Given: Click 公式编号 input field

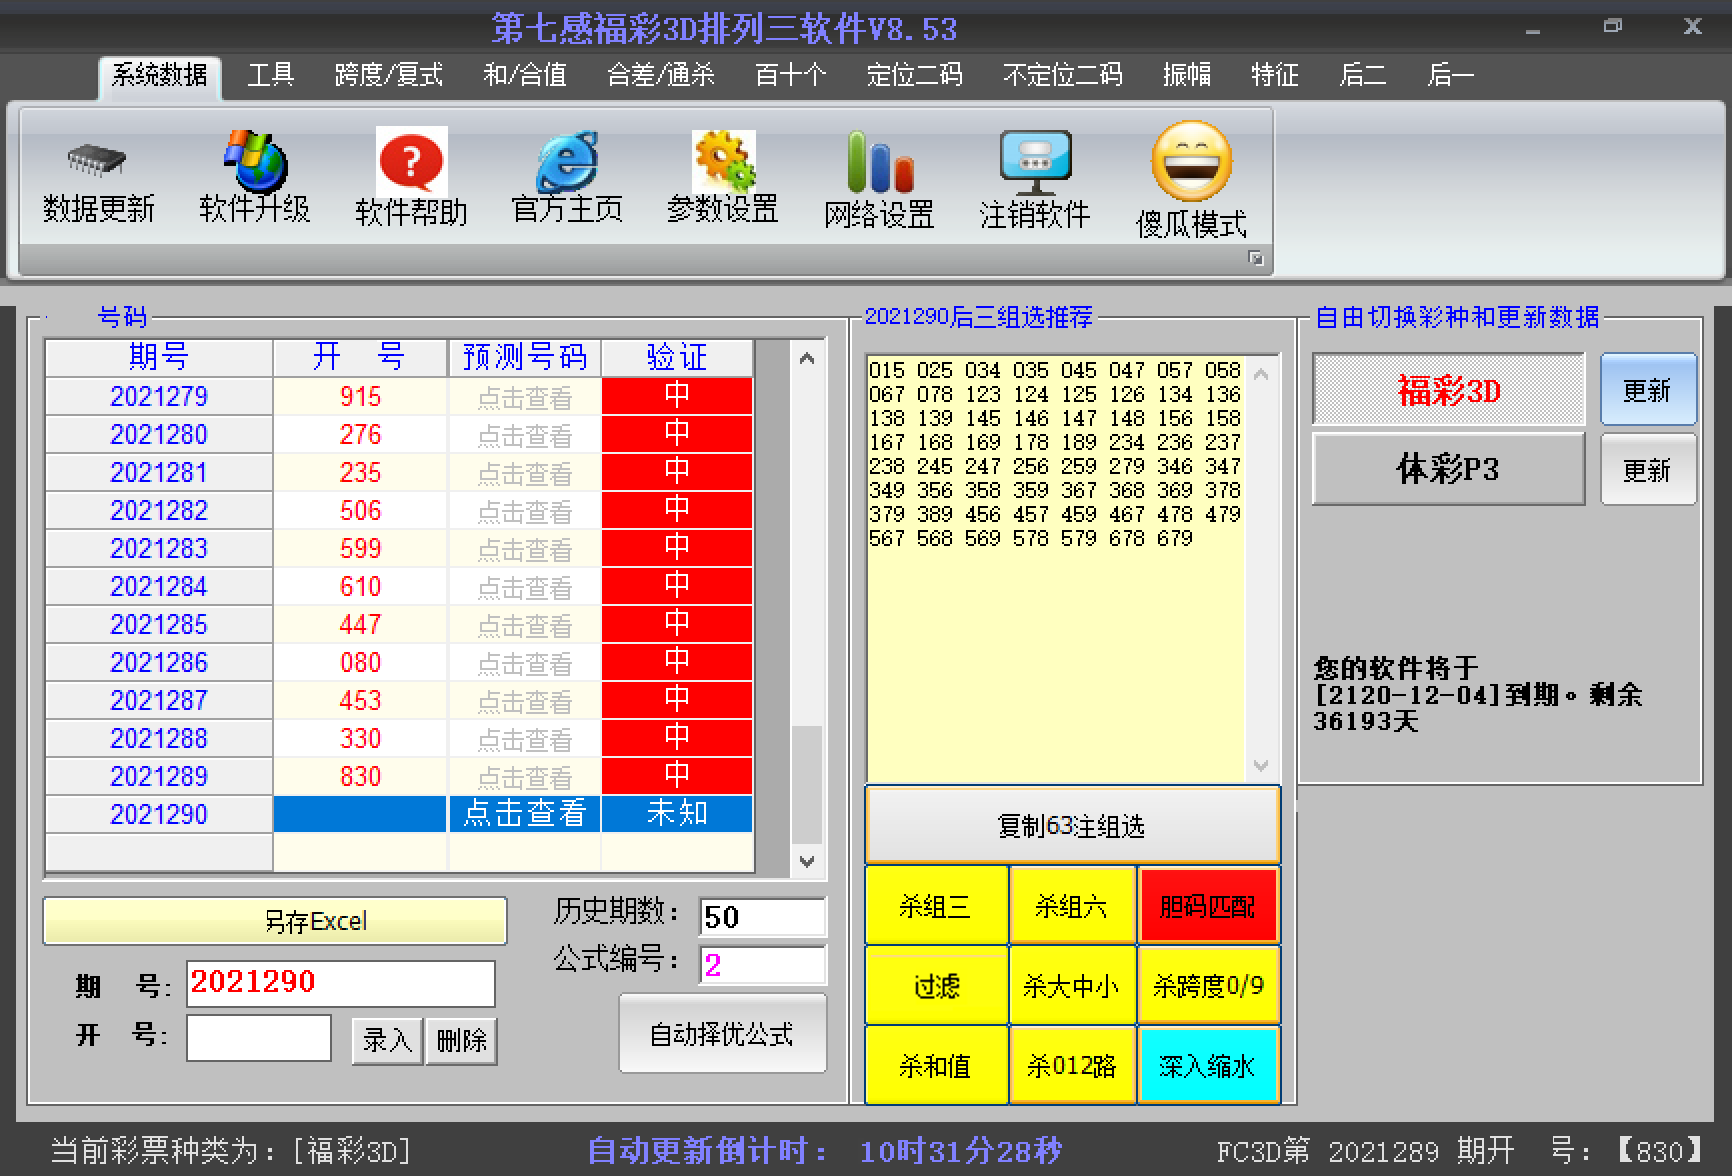Looking at the screenshot, I should [x=762, y=965].
